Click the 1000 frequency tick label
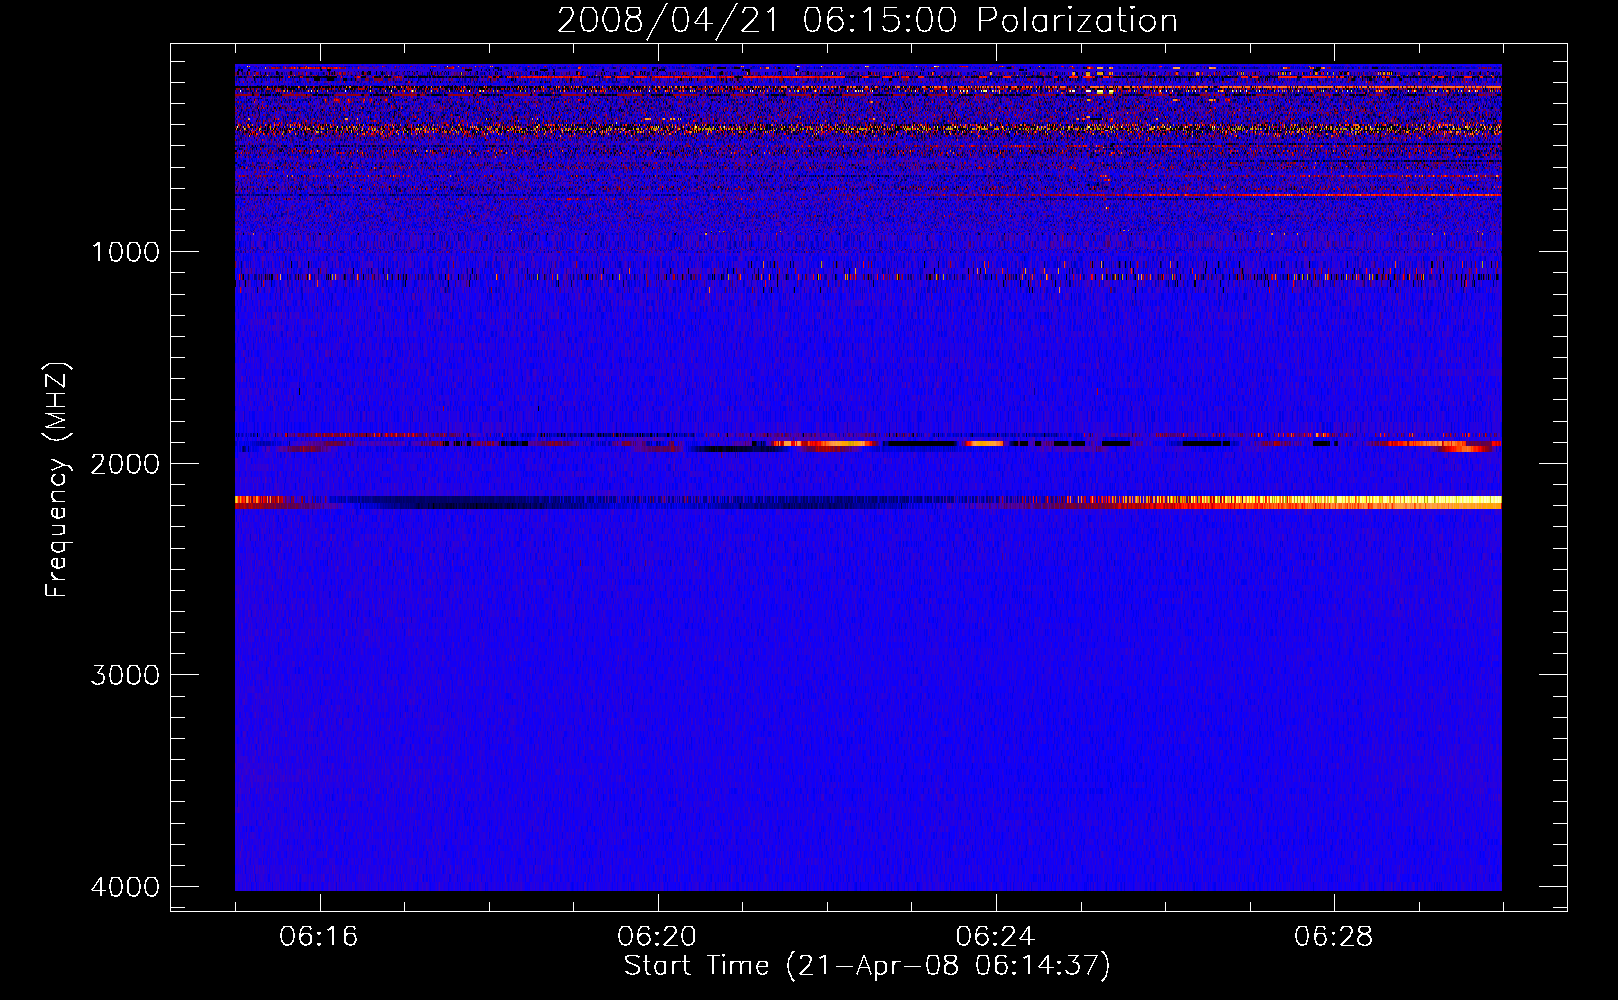Viewport: 1618px width, 1000px height. point(125,252)
